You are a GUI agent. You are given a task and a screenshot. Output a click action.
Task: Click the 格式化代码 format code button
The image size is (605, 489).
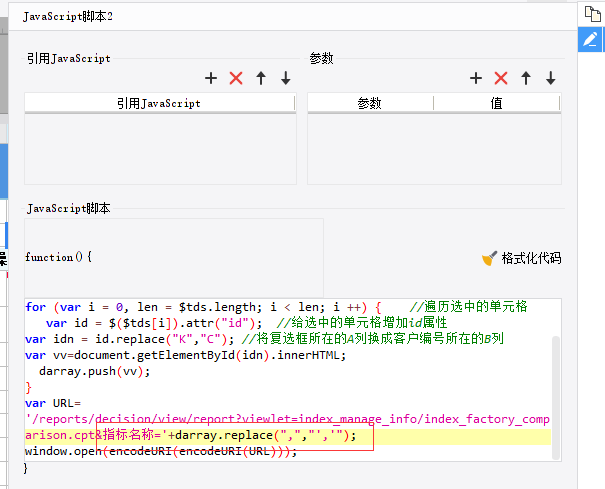pos(521,258)
